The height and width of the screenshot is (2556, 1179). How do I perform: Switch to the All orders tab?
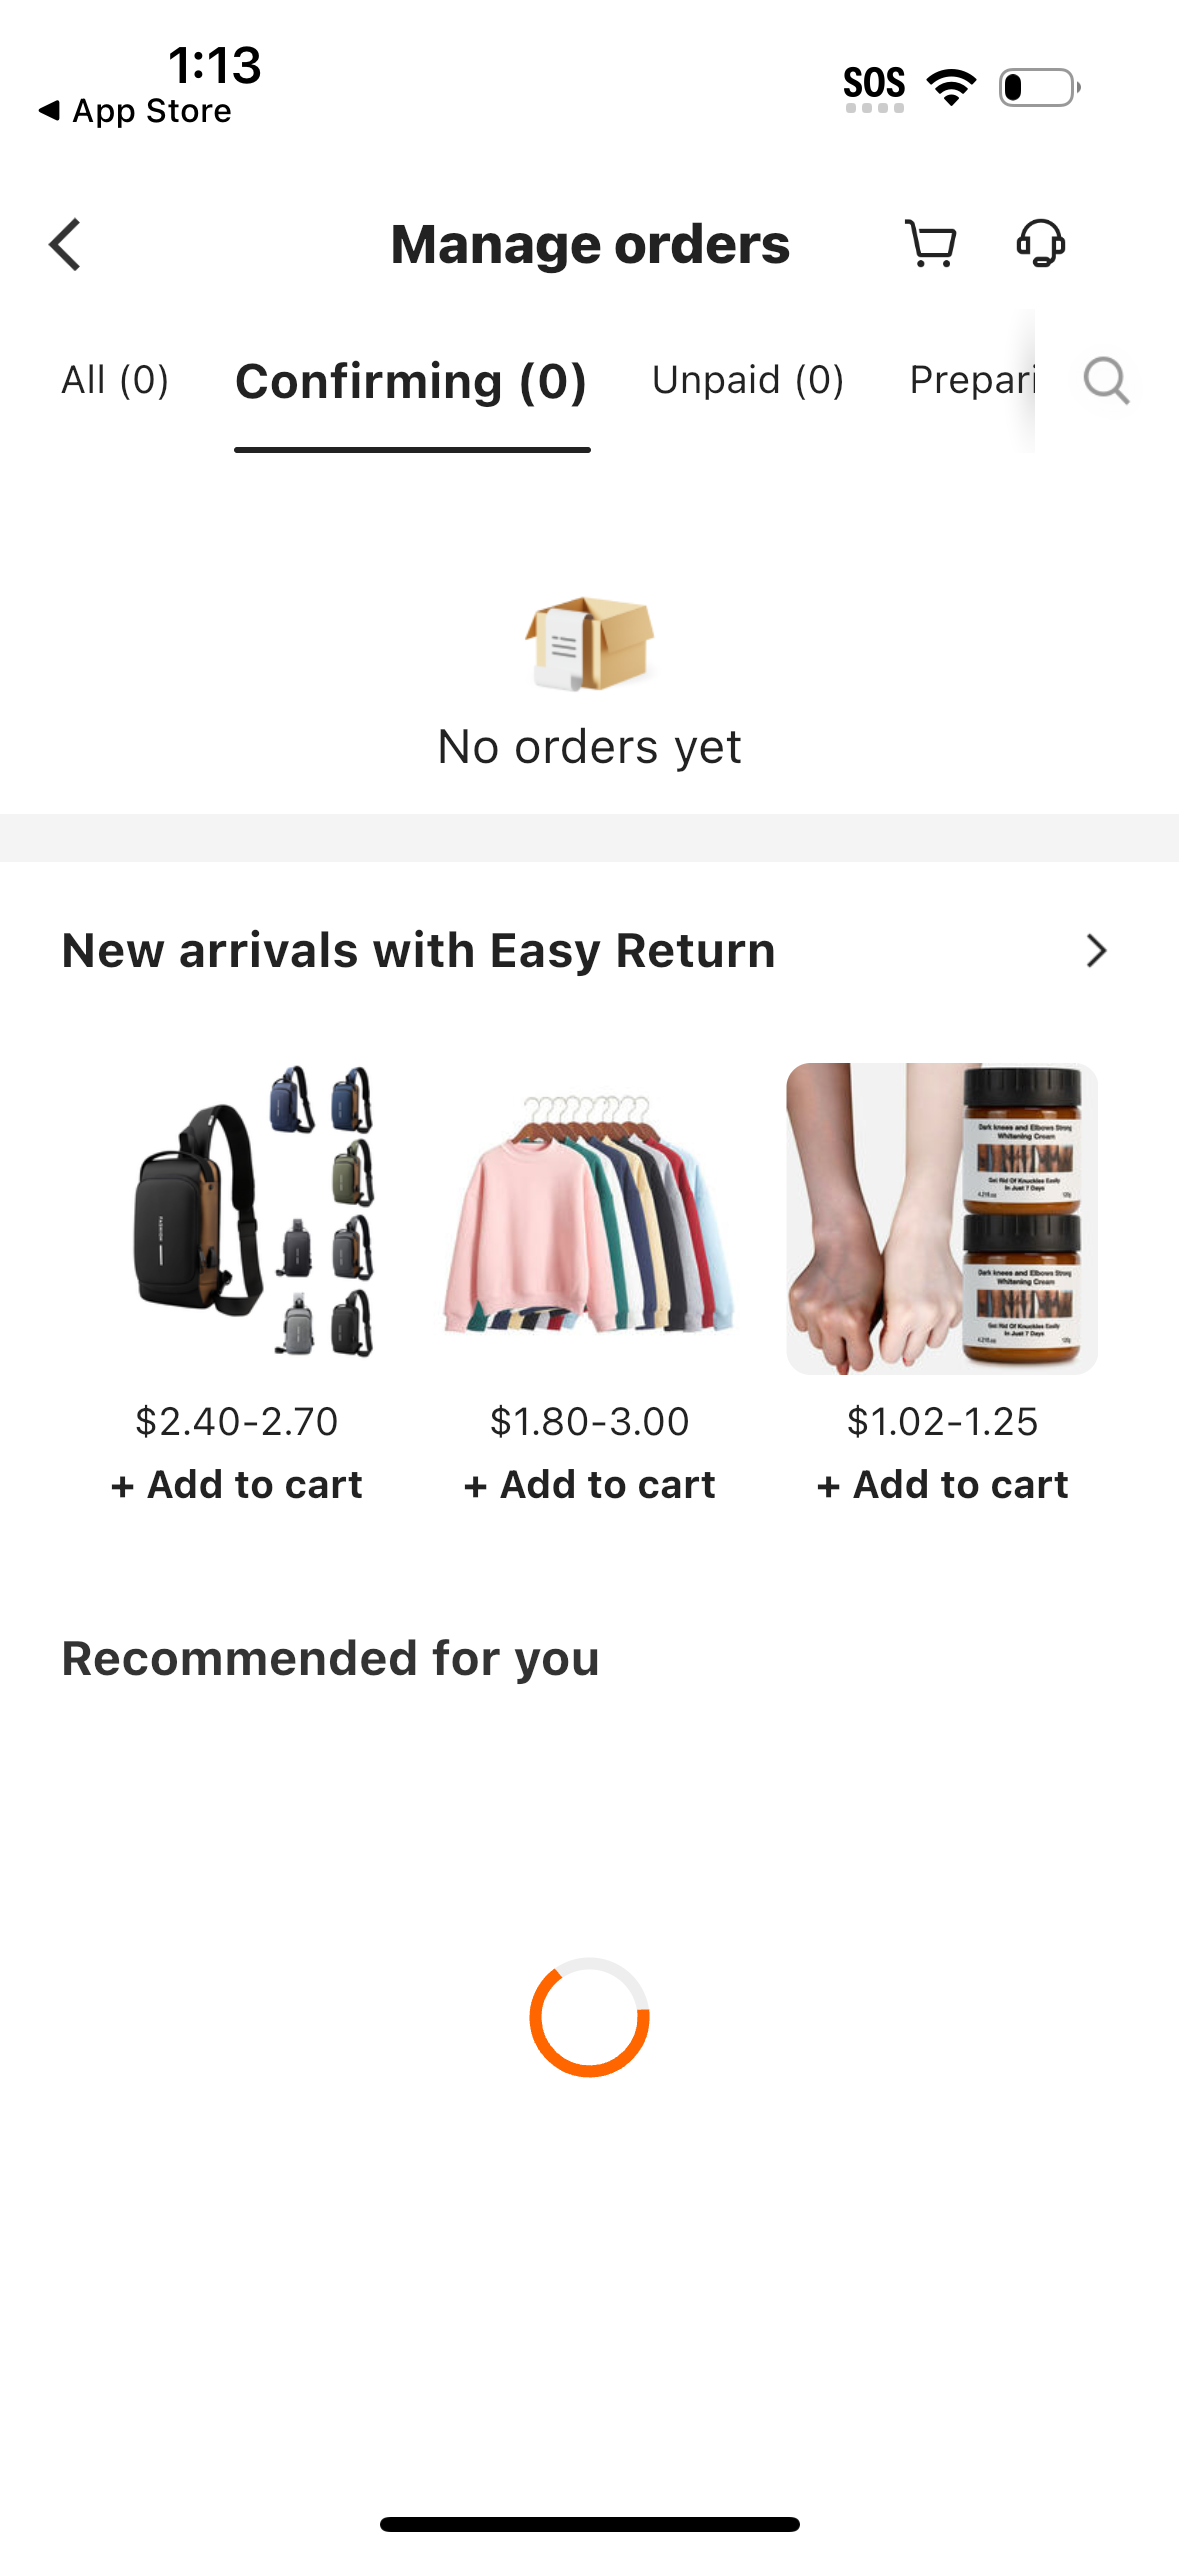[114, 380]
